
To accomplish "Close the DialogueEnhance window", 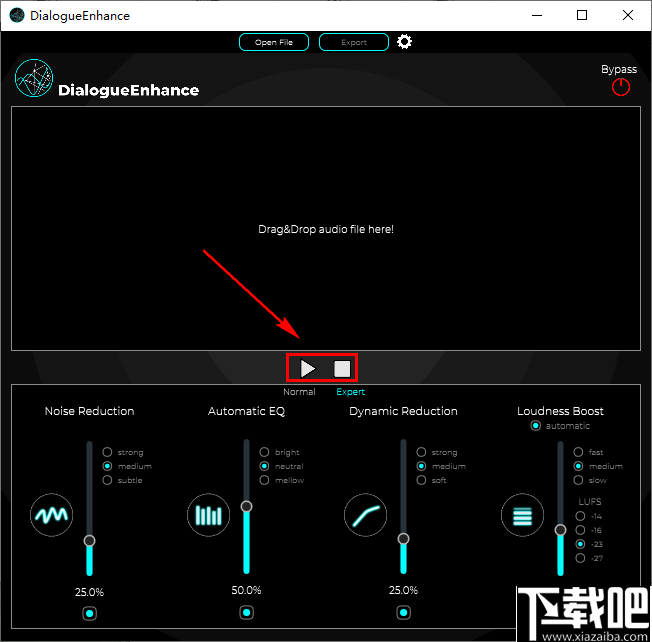I will point(628,15).
